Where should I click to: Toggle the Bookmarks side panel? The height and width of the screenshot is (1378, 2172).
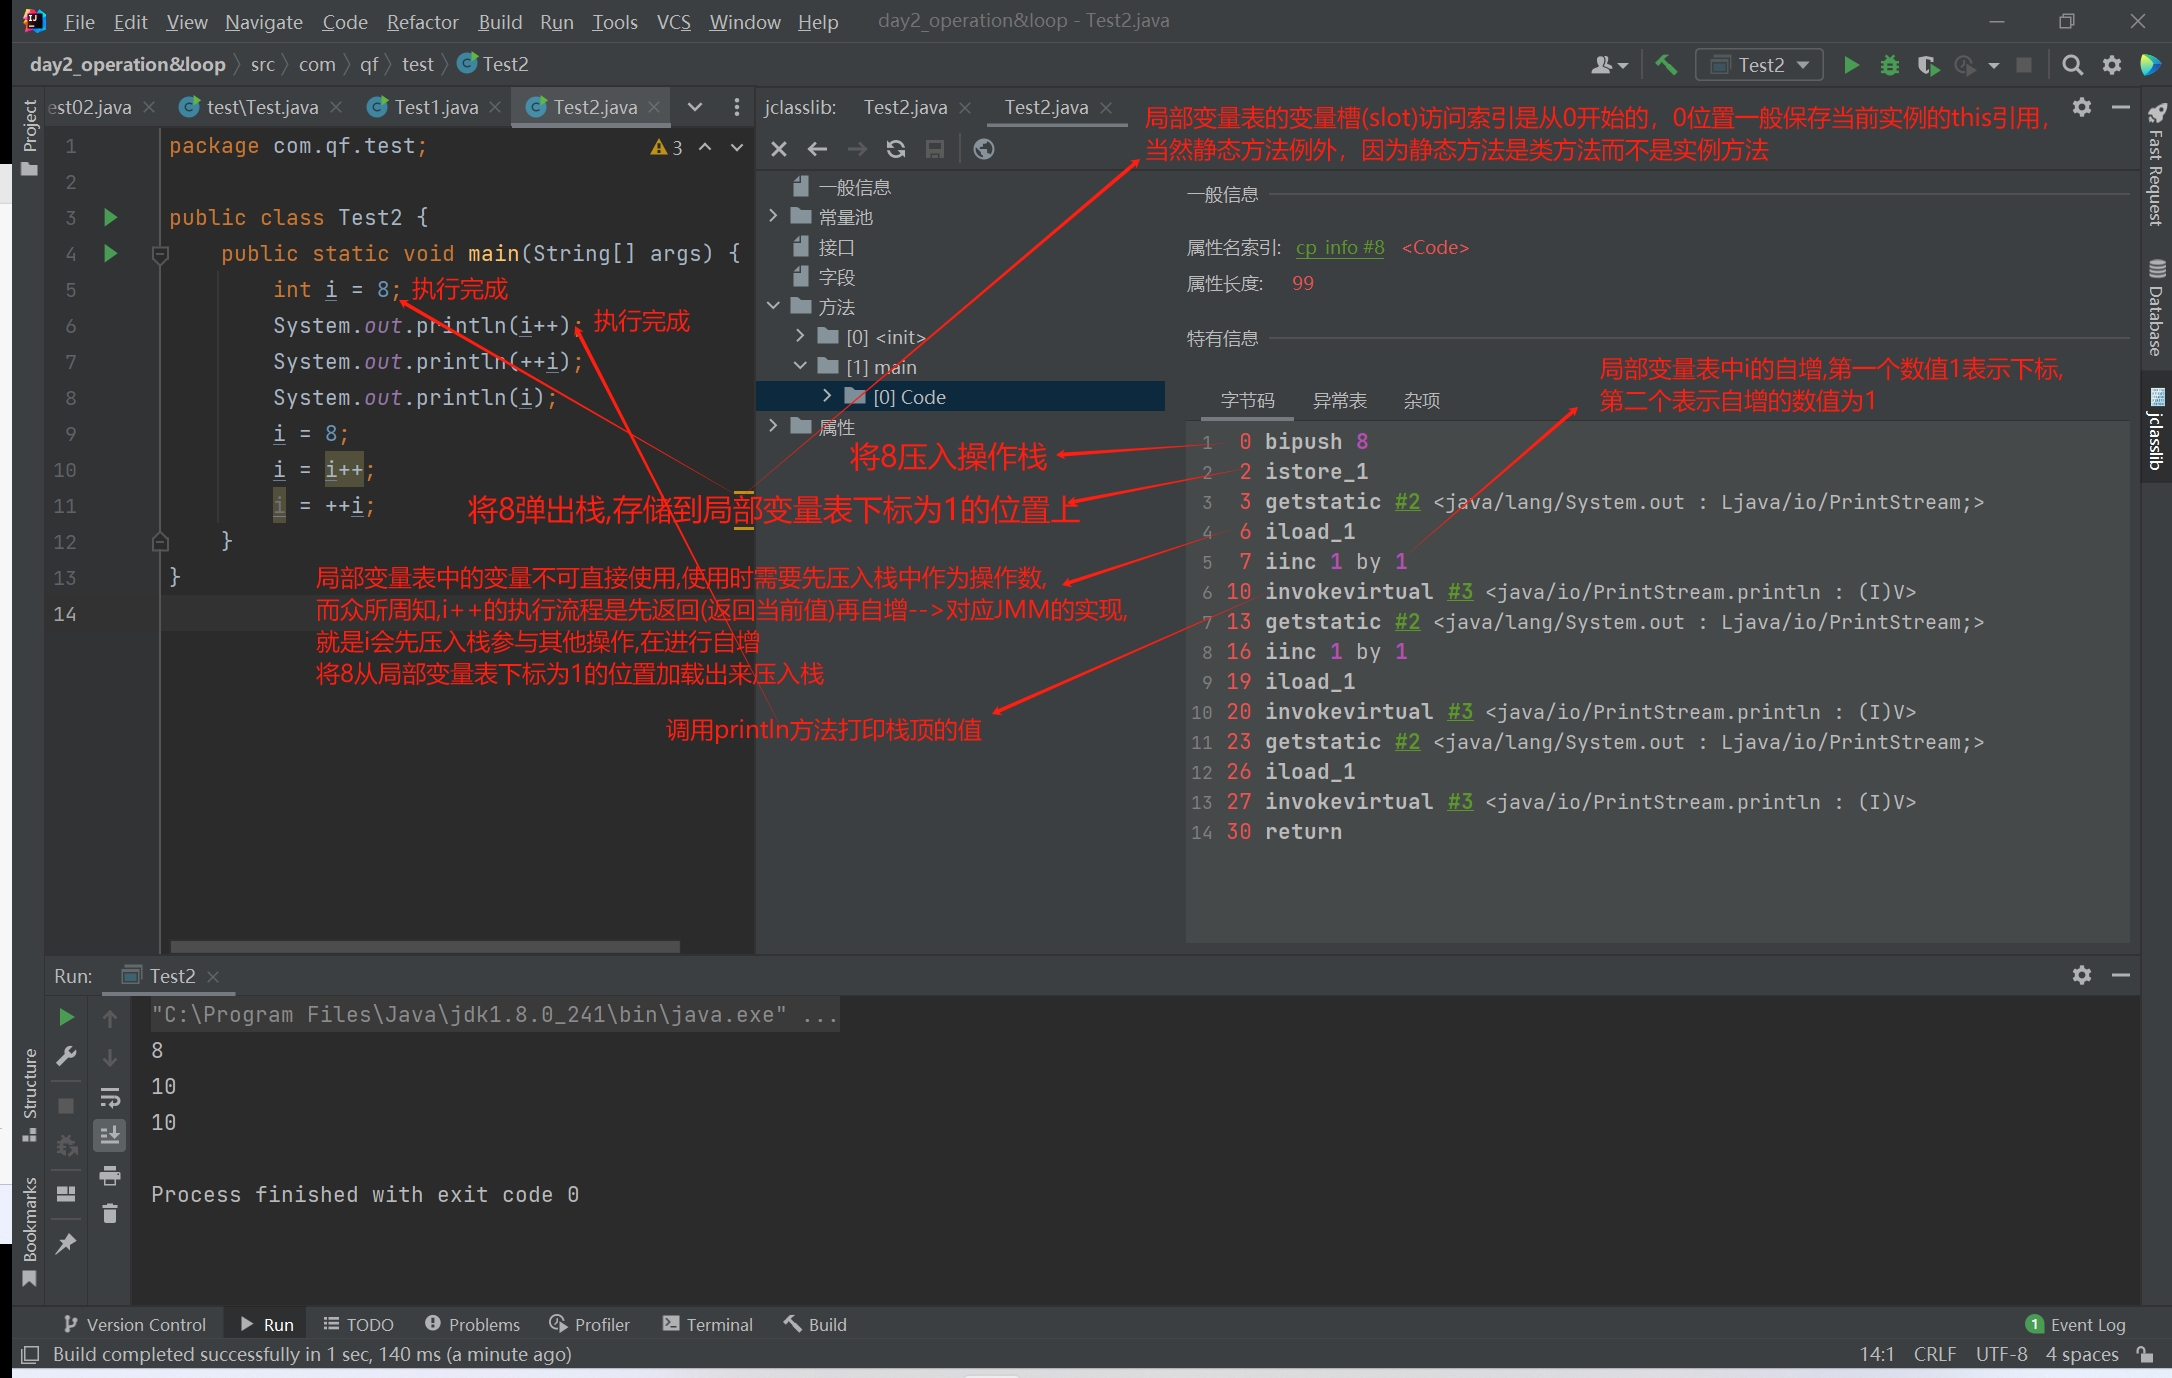29,1231
